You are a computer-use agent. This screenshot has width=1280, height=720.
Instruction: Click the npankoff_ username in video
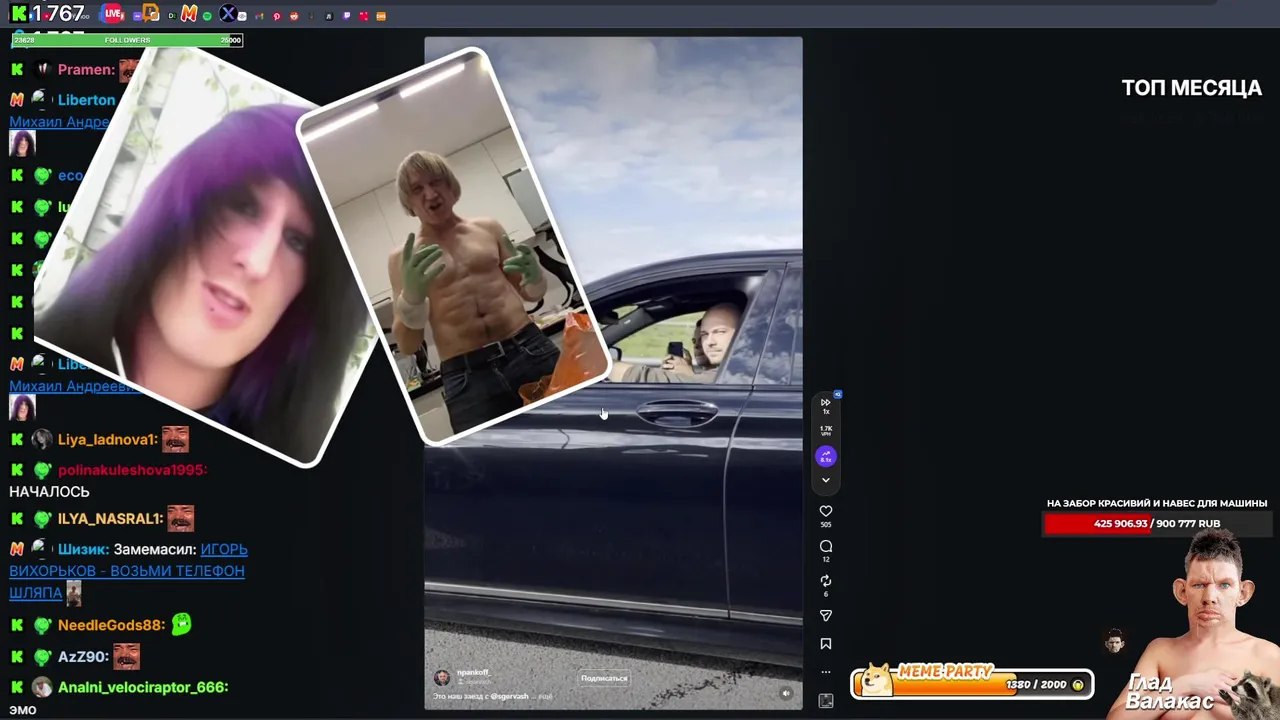pos(474,672)
